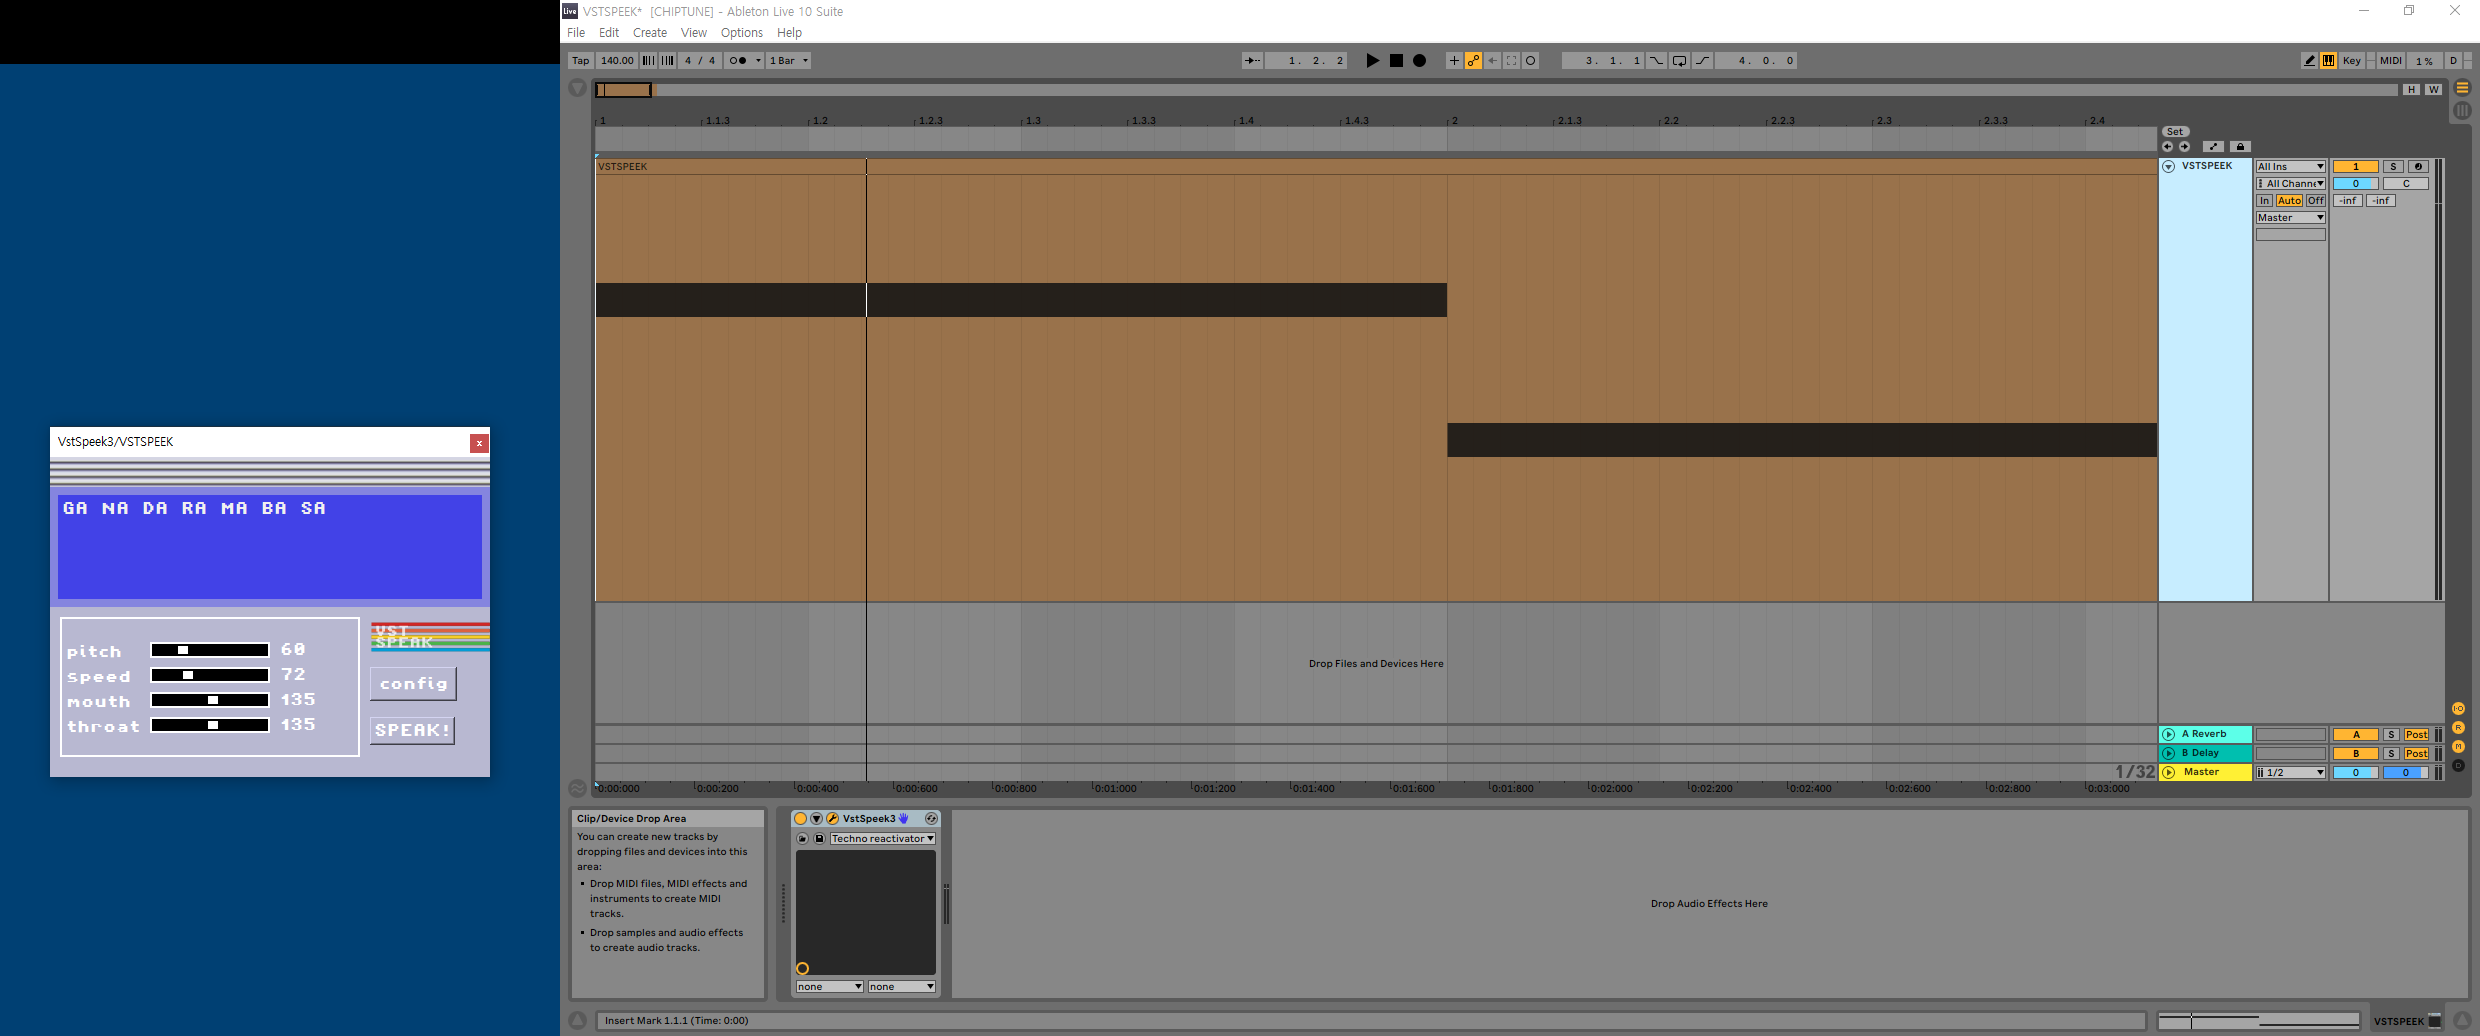2480x1036 pixels.
Task: Set the VSTSPEEK monitor to In
Action: click(x=2264, y=201)
